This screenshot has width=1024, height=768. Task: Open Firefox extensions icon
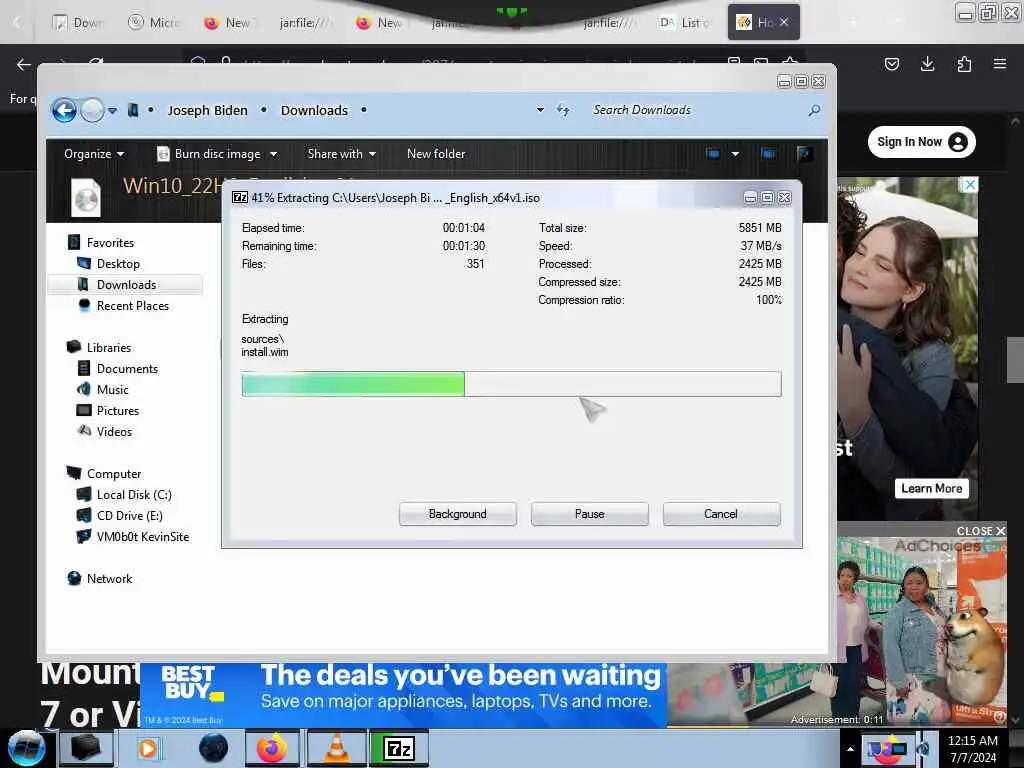tap(964, 64)
